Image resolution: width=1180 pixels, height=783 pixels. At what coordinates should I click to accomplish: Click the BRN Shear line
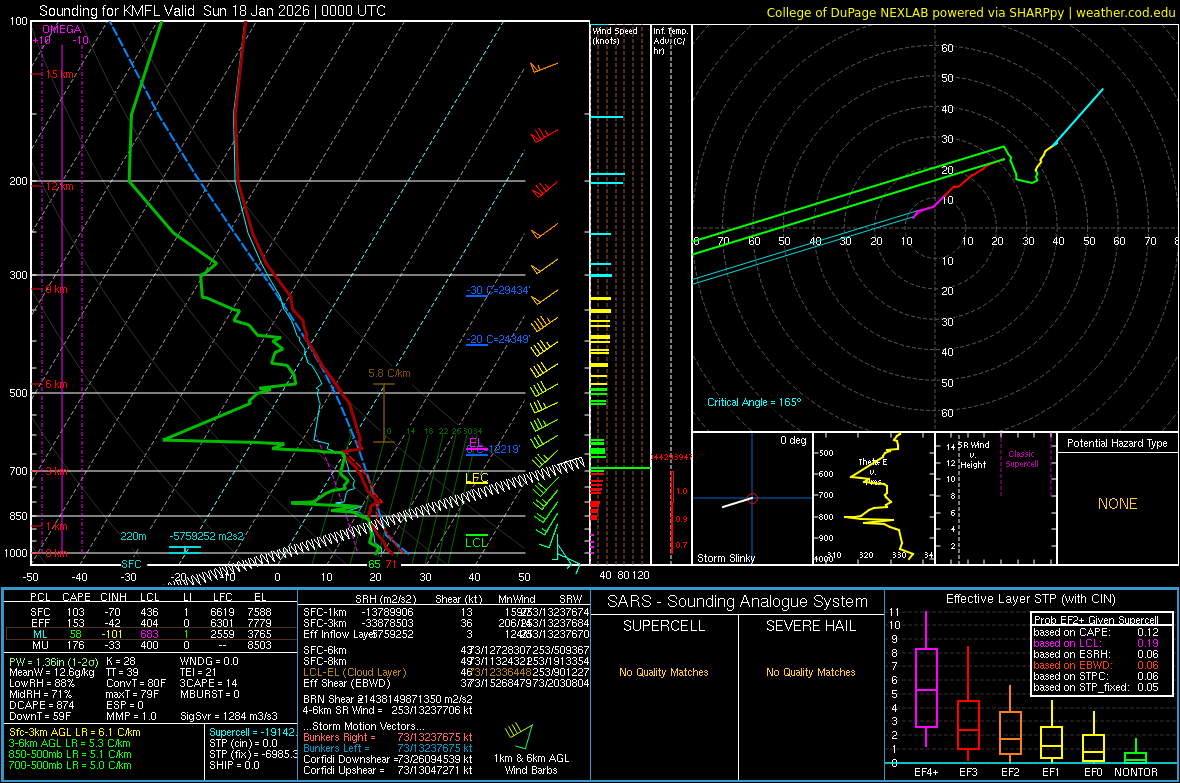[388, 699]
